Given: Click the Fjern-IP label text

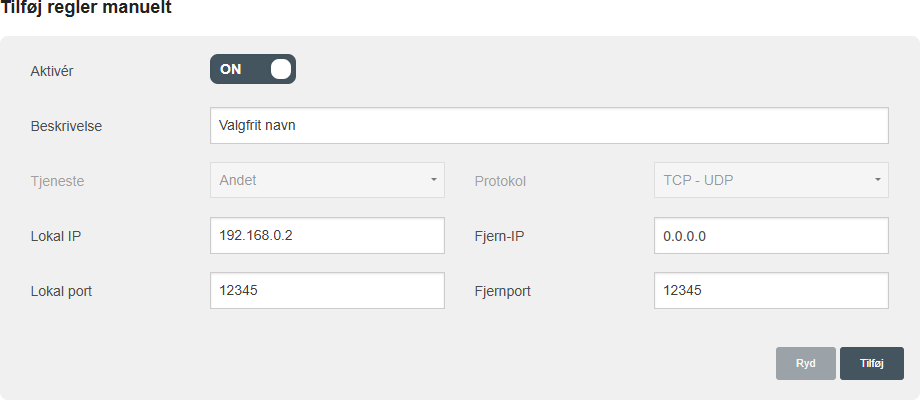Looking at the screenshot, I should 500,236.
